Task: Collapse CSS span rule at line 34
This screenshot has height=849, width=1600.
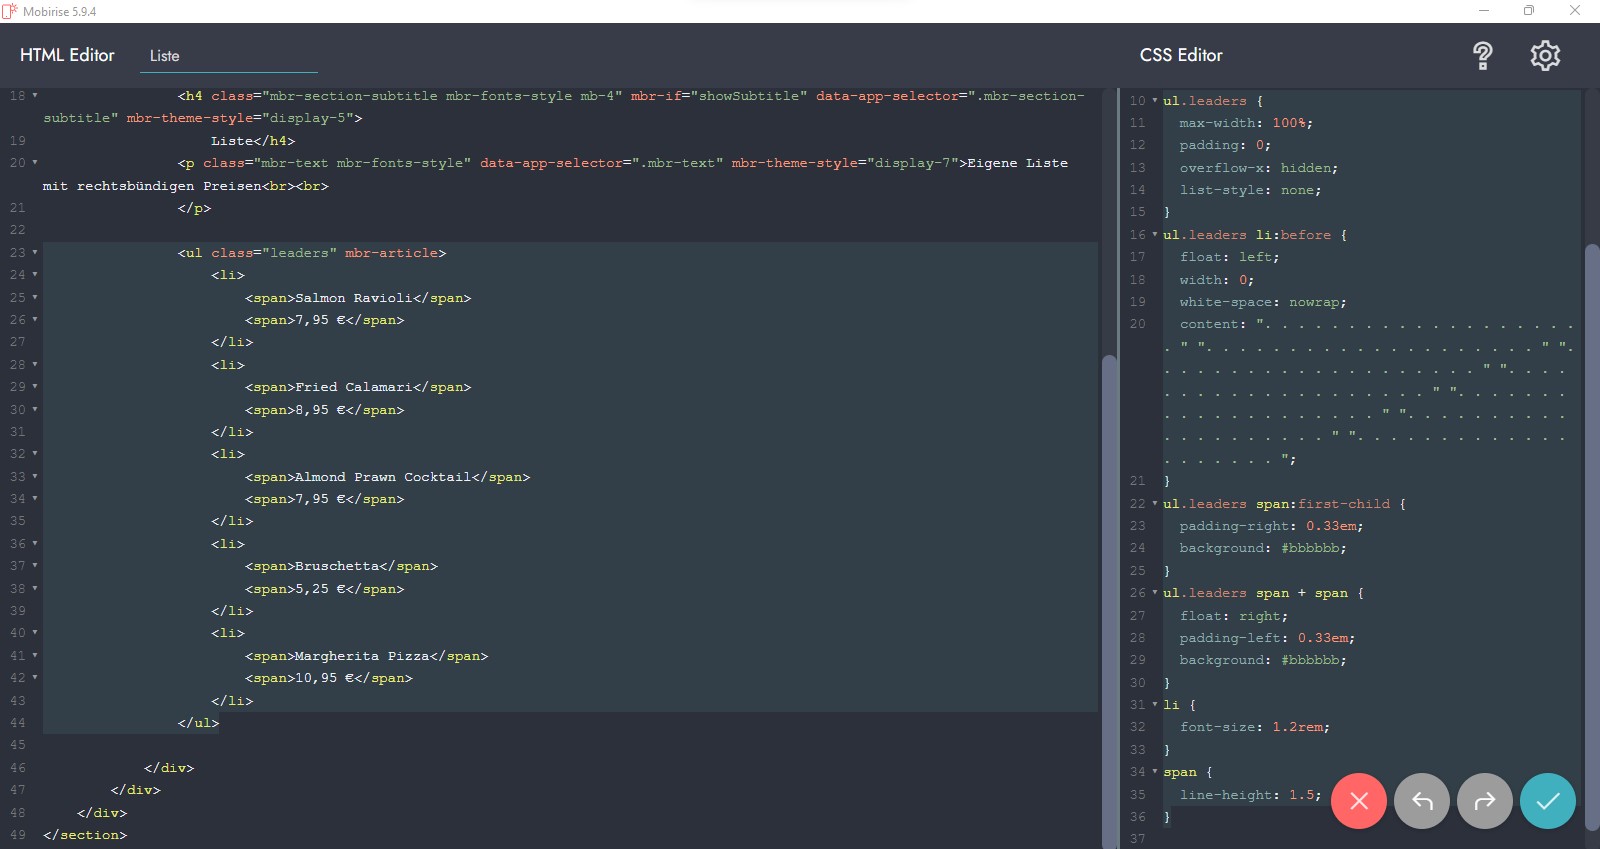Action: pyautogui.click(x=1155, y=772)
